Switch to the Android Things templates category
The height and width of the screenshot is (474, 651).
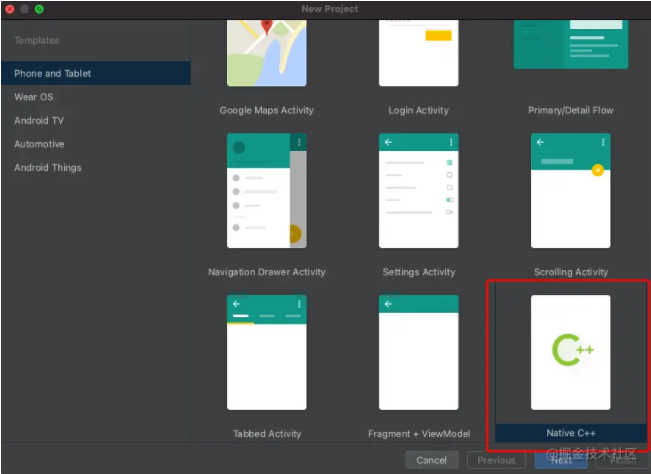click(x=96, y=168)
